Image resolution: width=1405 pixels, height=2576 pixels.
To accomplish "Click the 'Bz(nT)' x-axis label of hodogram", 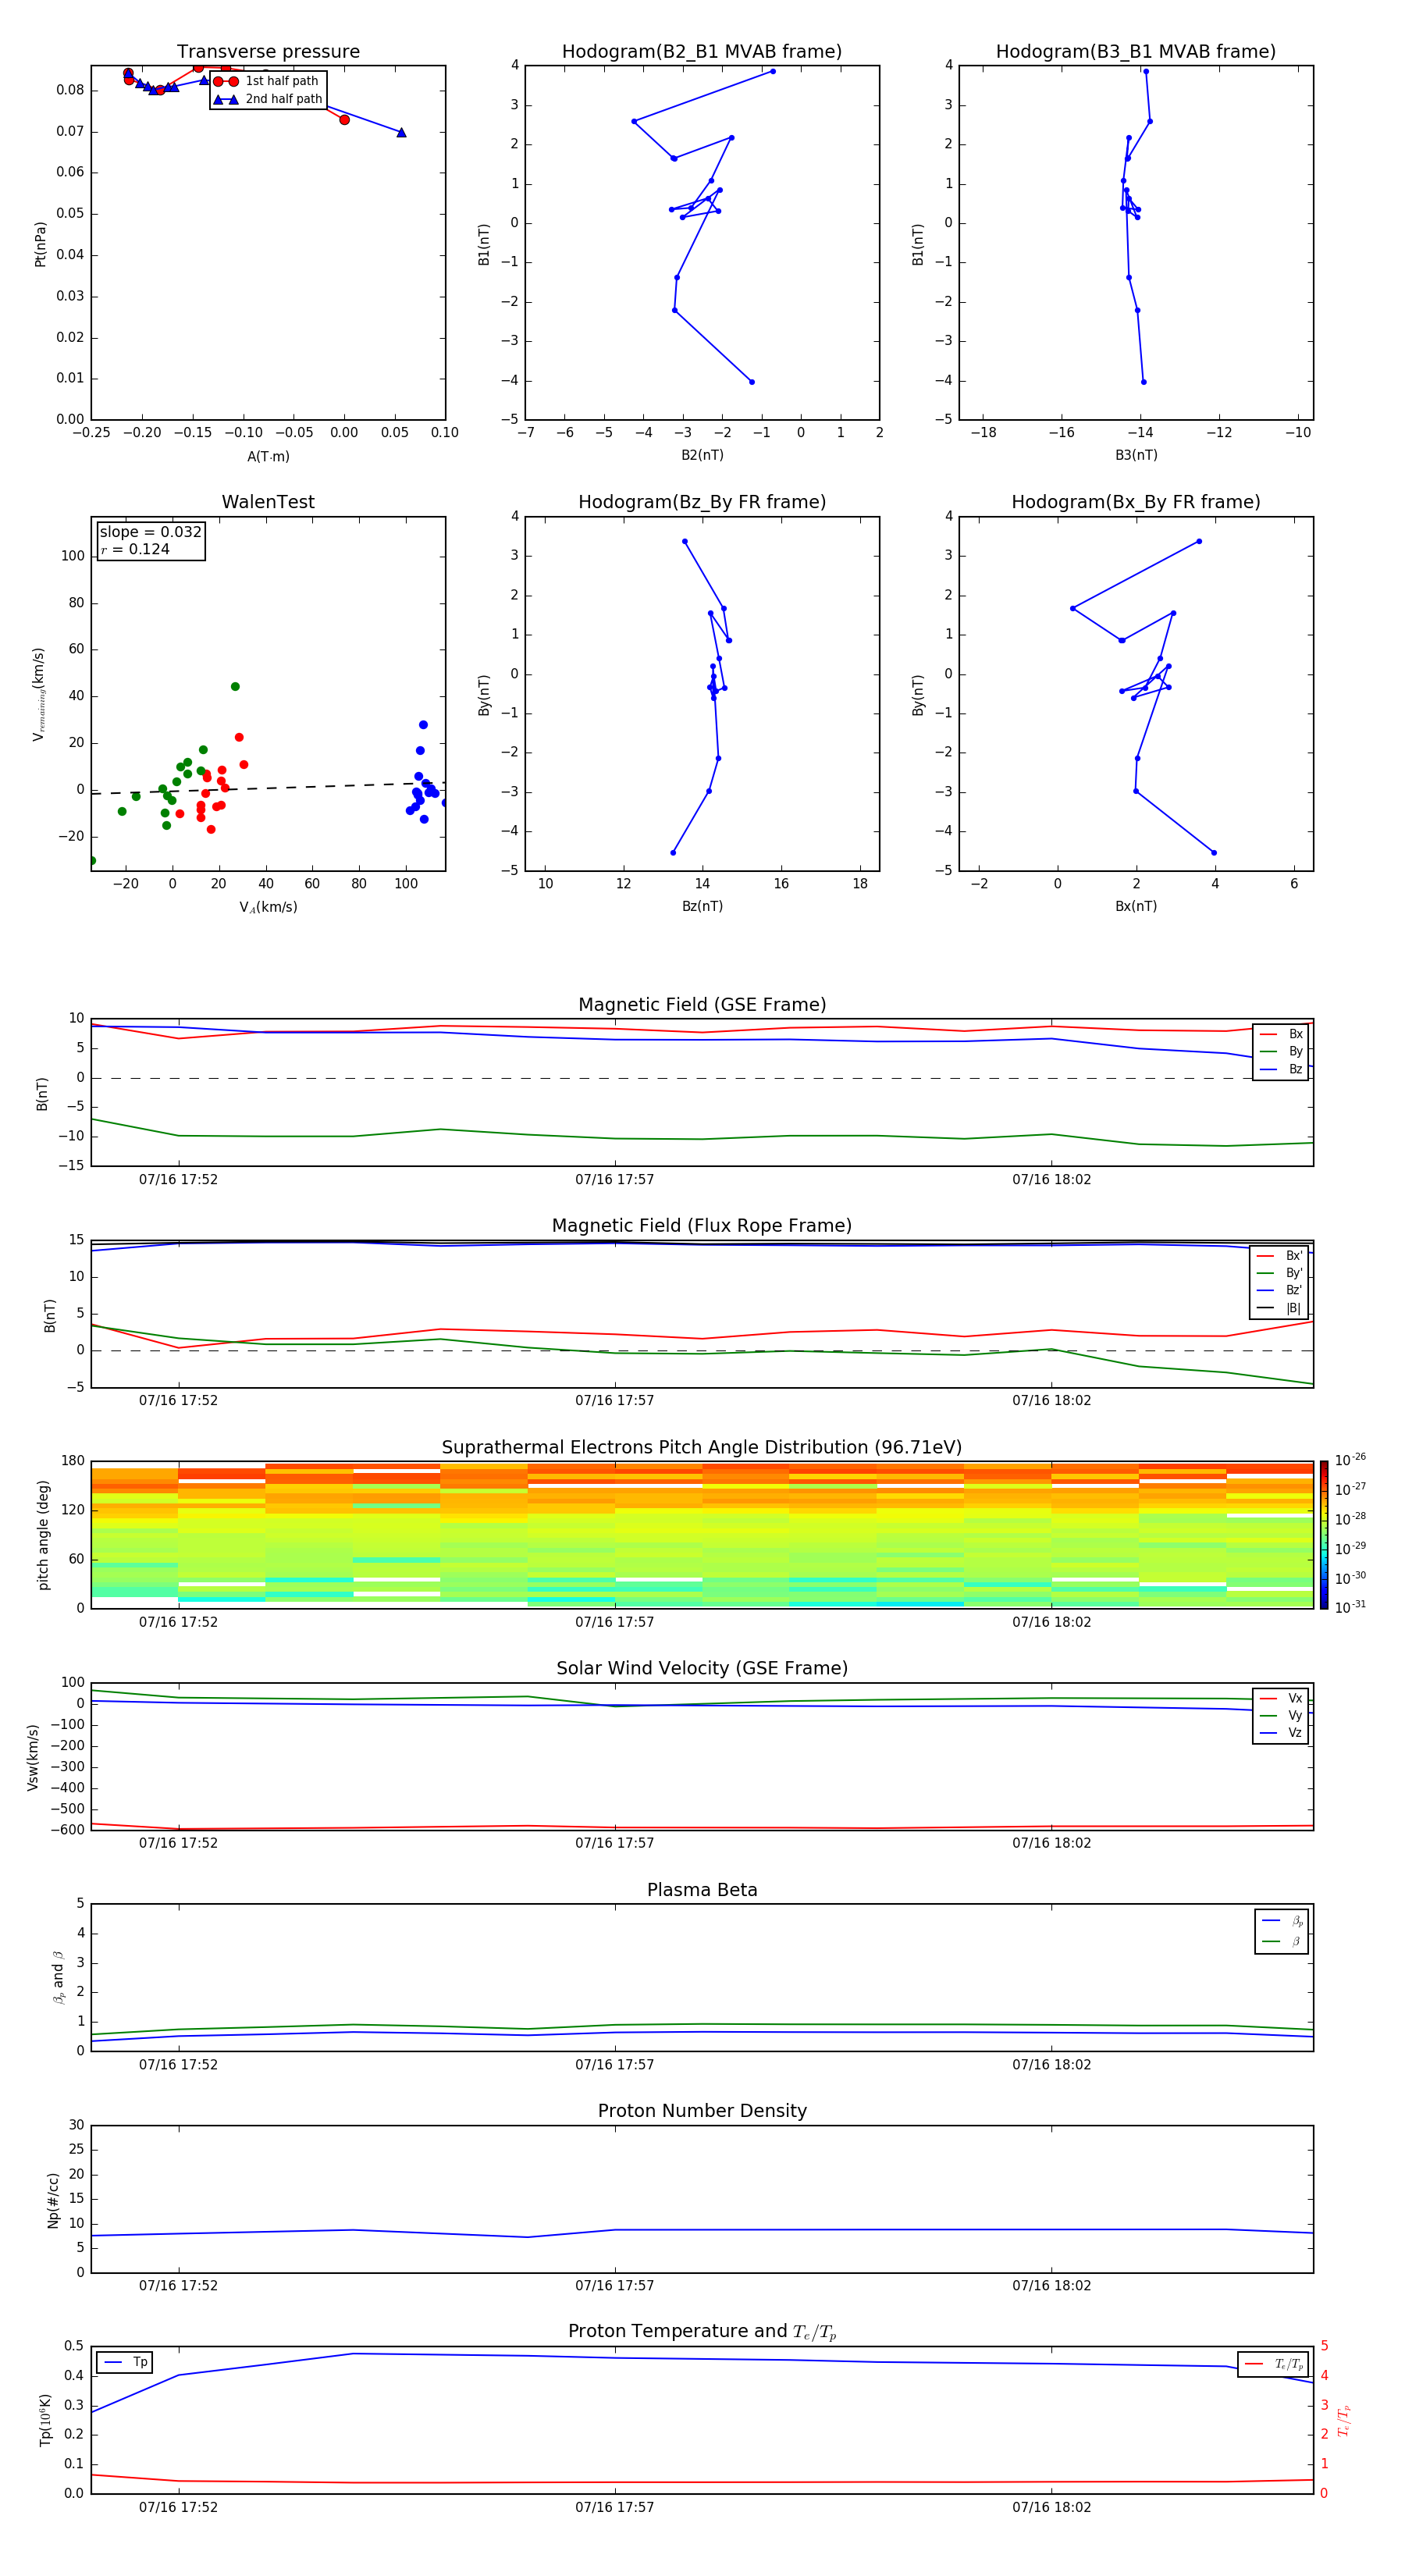I will (702, 906).
